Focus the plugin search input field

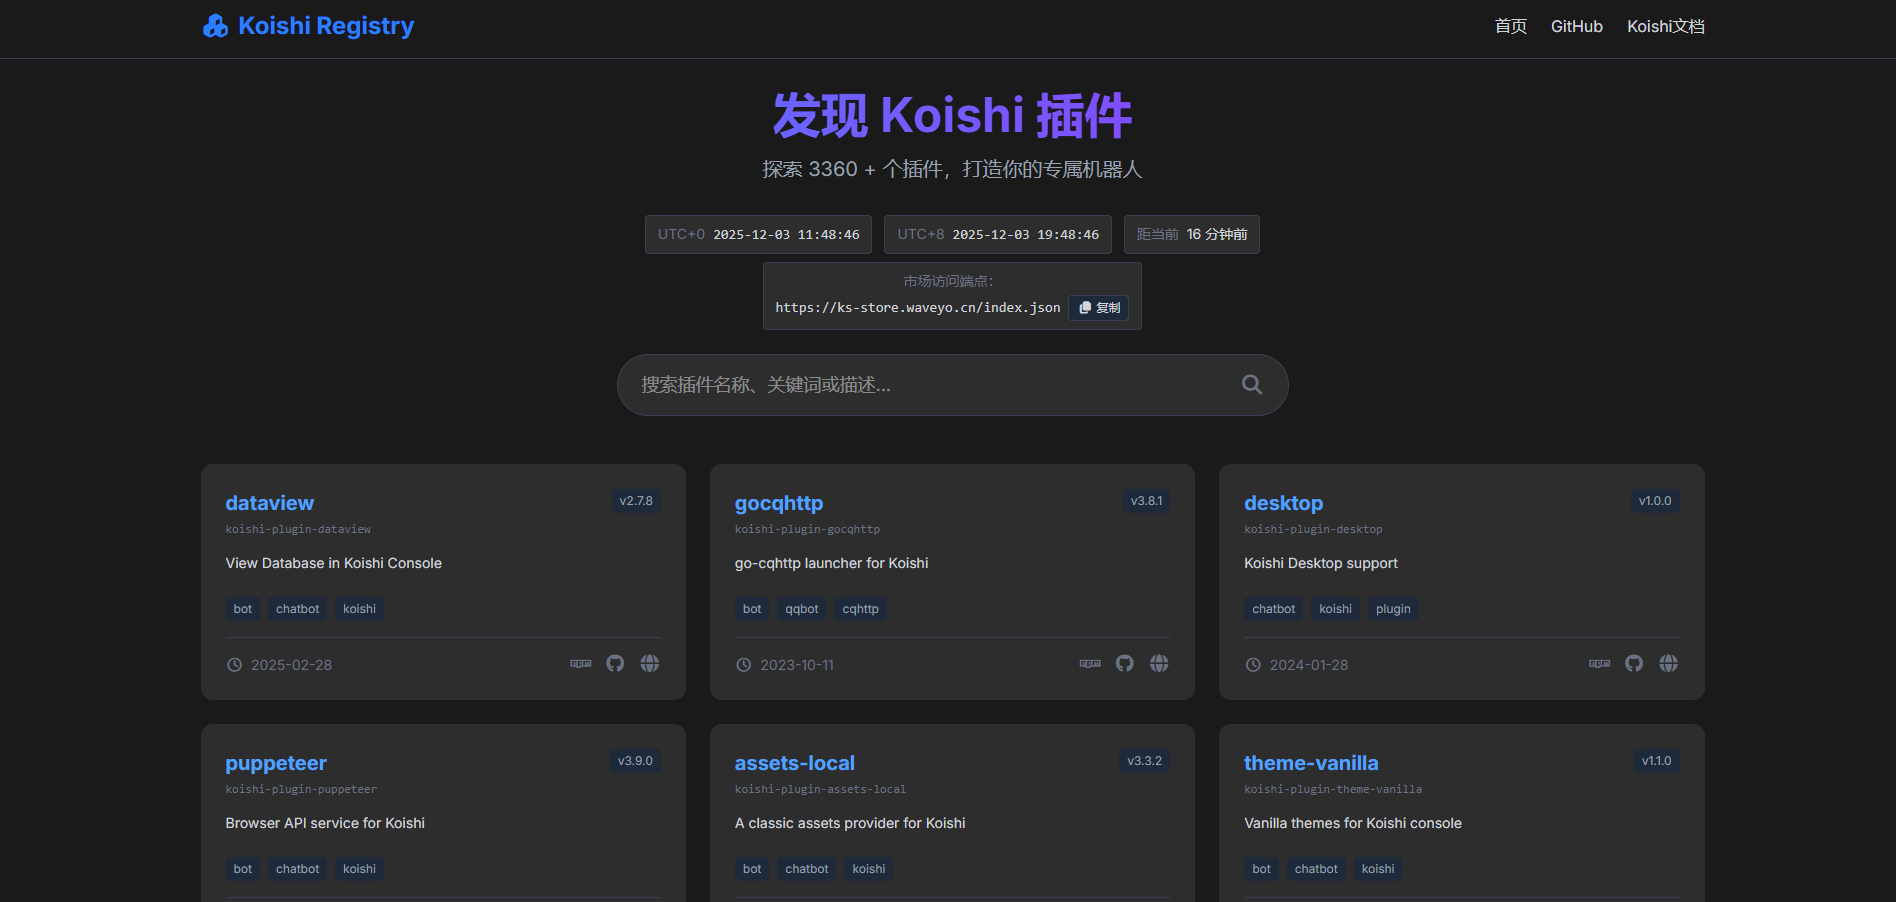pos(930,385)
